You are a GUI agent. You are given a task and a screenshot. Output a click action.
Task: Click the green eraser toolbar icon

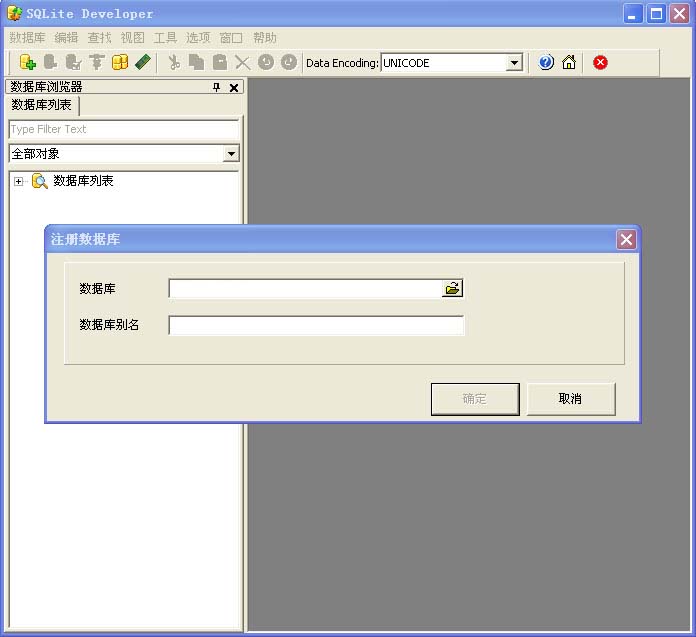[143, 62]
